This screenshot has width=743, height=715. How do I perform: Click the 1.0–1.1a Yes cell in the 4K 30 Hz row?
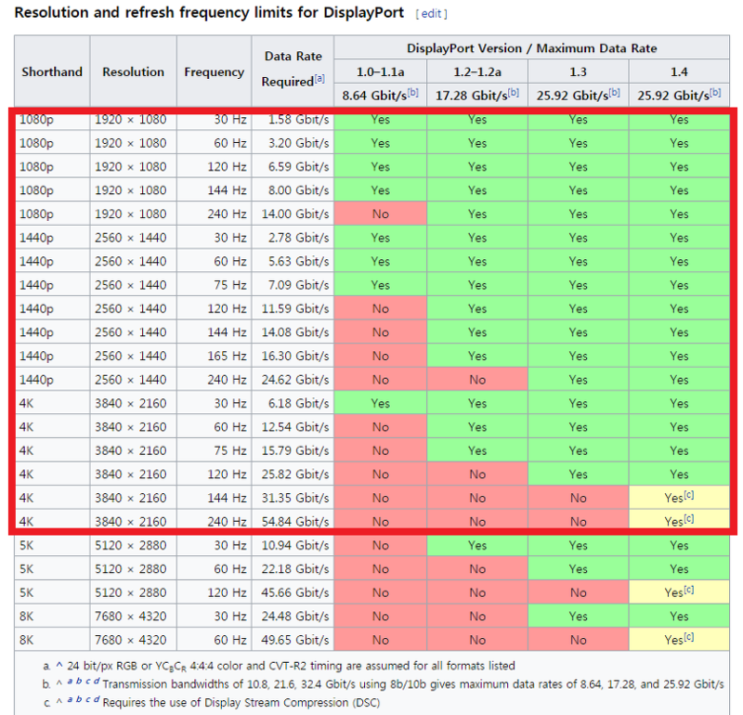[381, 403]
